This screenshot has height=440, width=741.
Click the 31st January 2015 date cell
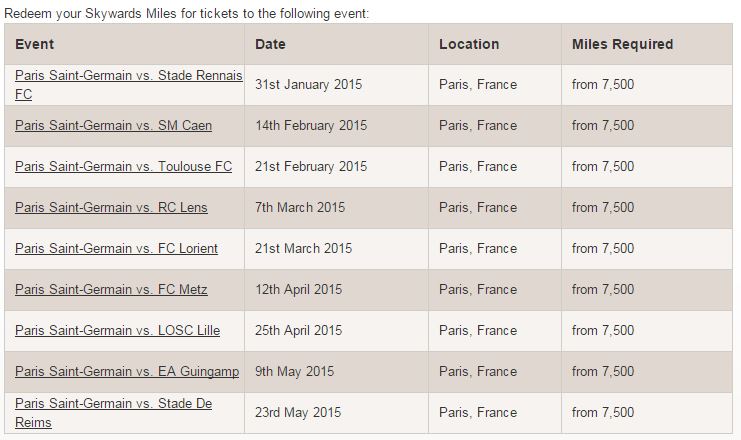point(310,85)
